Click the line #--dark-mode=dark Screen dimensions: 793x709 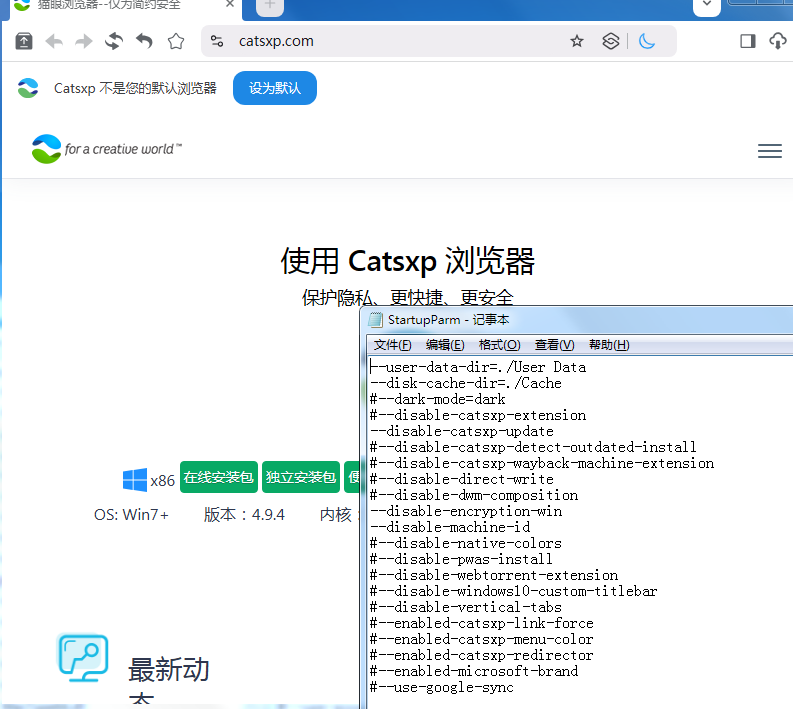(x=437, y=400)
